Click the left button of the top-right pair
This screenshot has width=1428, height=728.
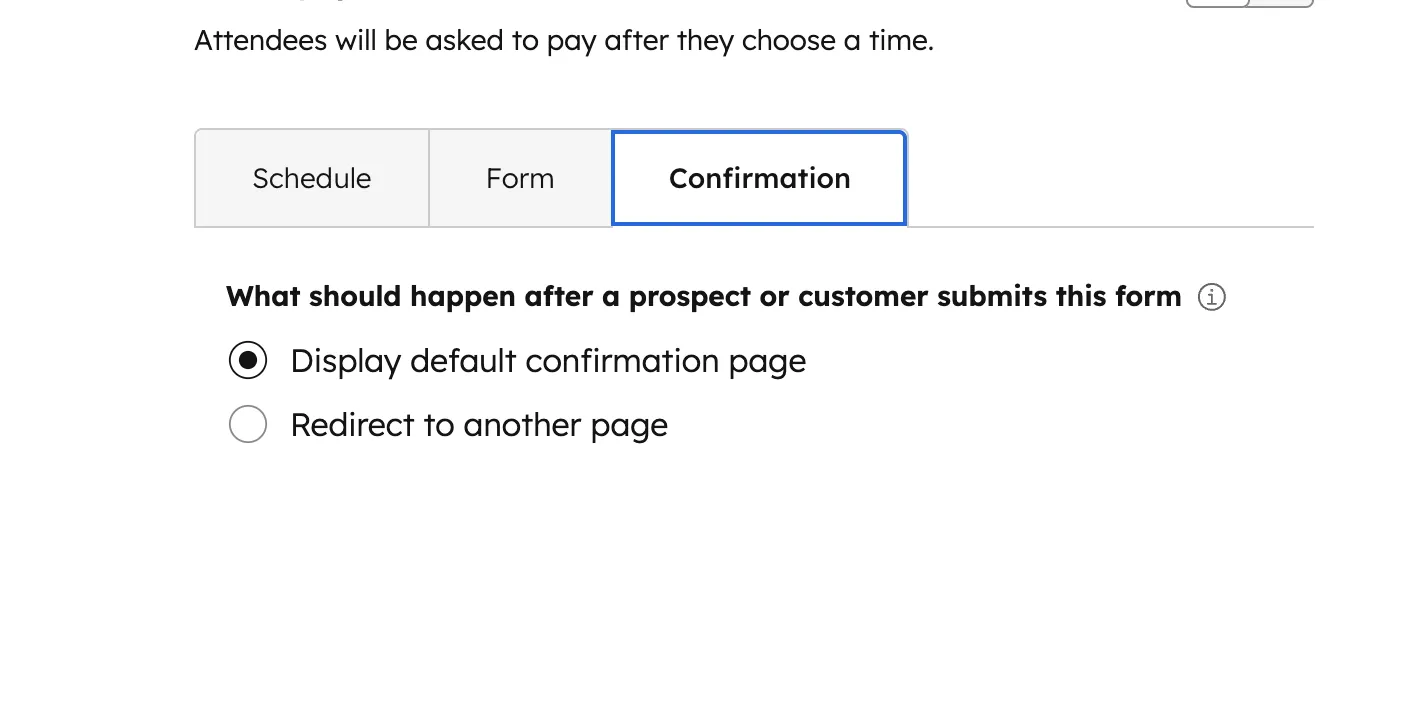coord(1216,2)
